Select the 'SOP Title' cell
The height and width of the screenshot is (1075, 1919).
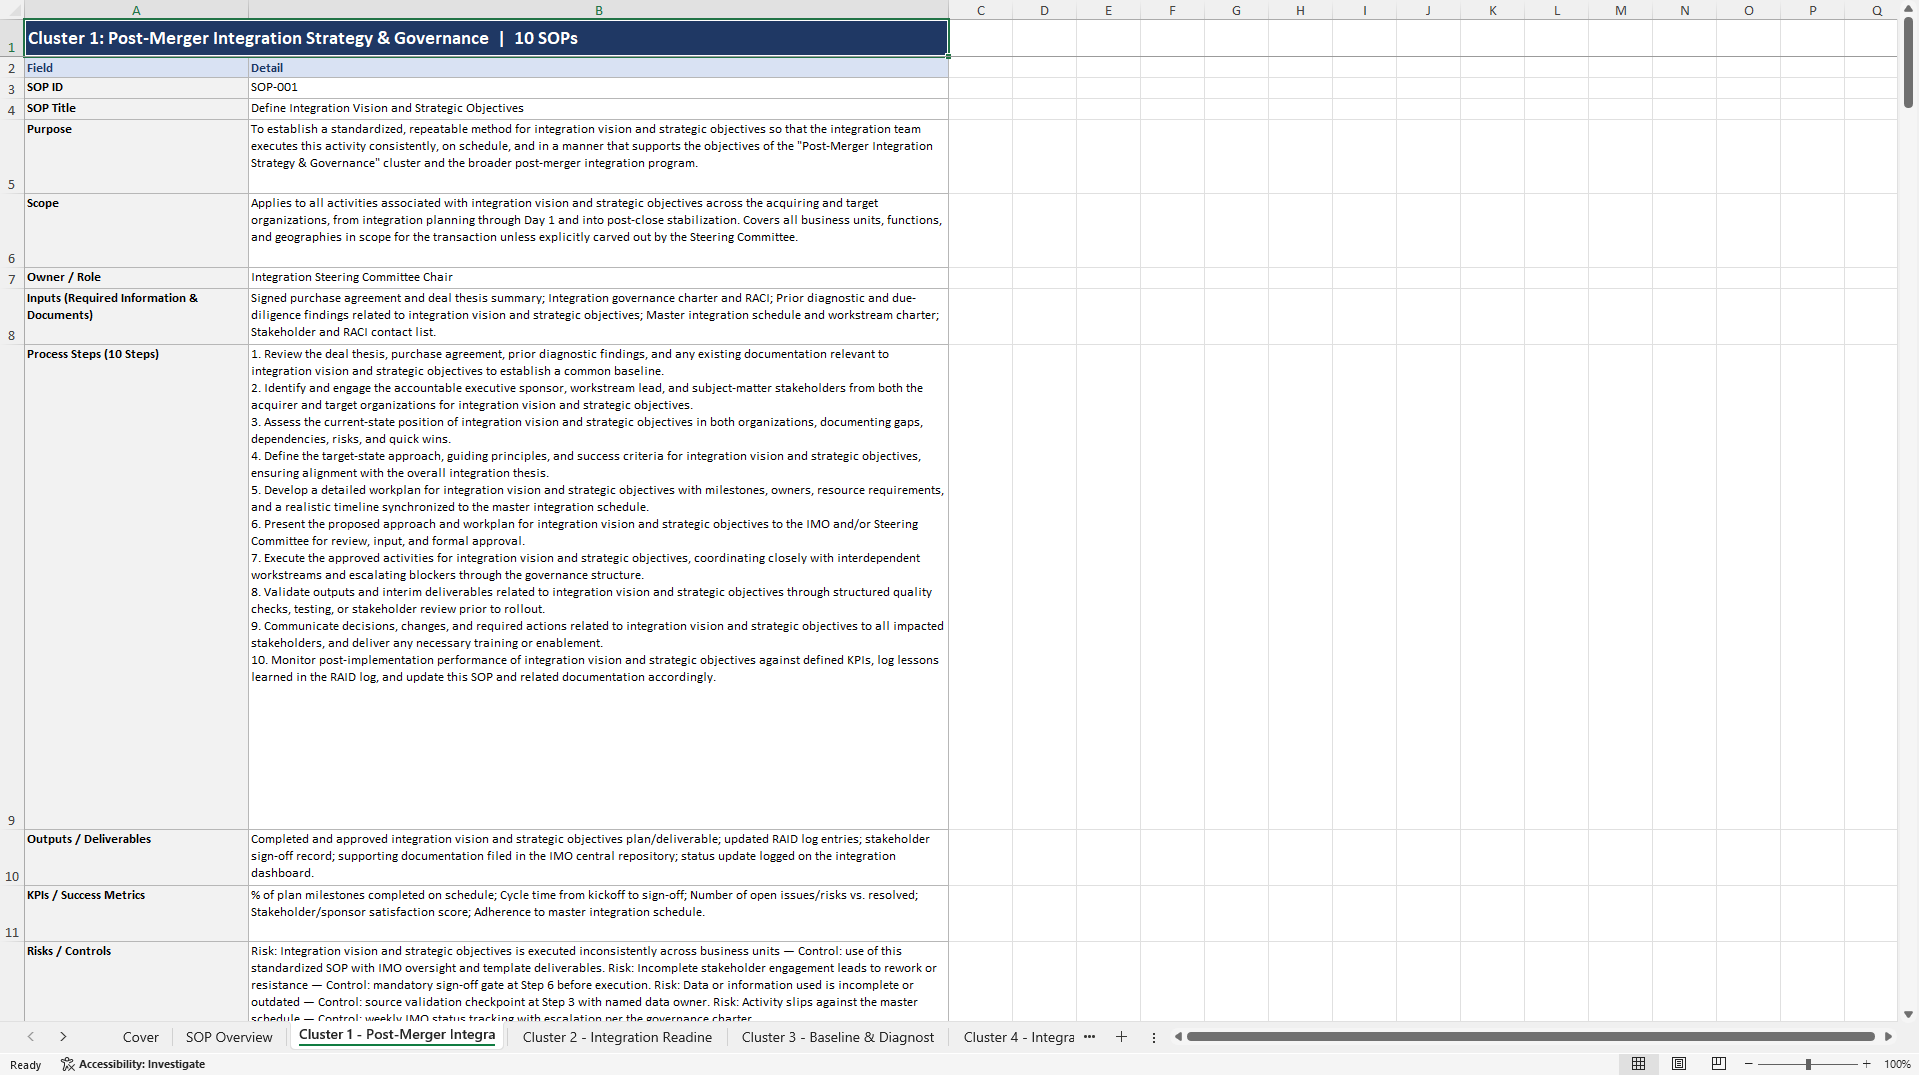tap(136, 109)
